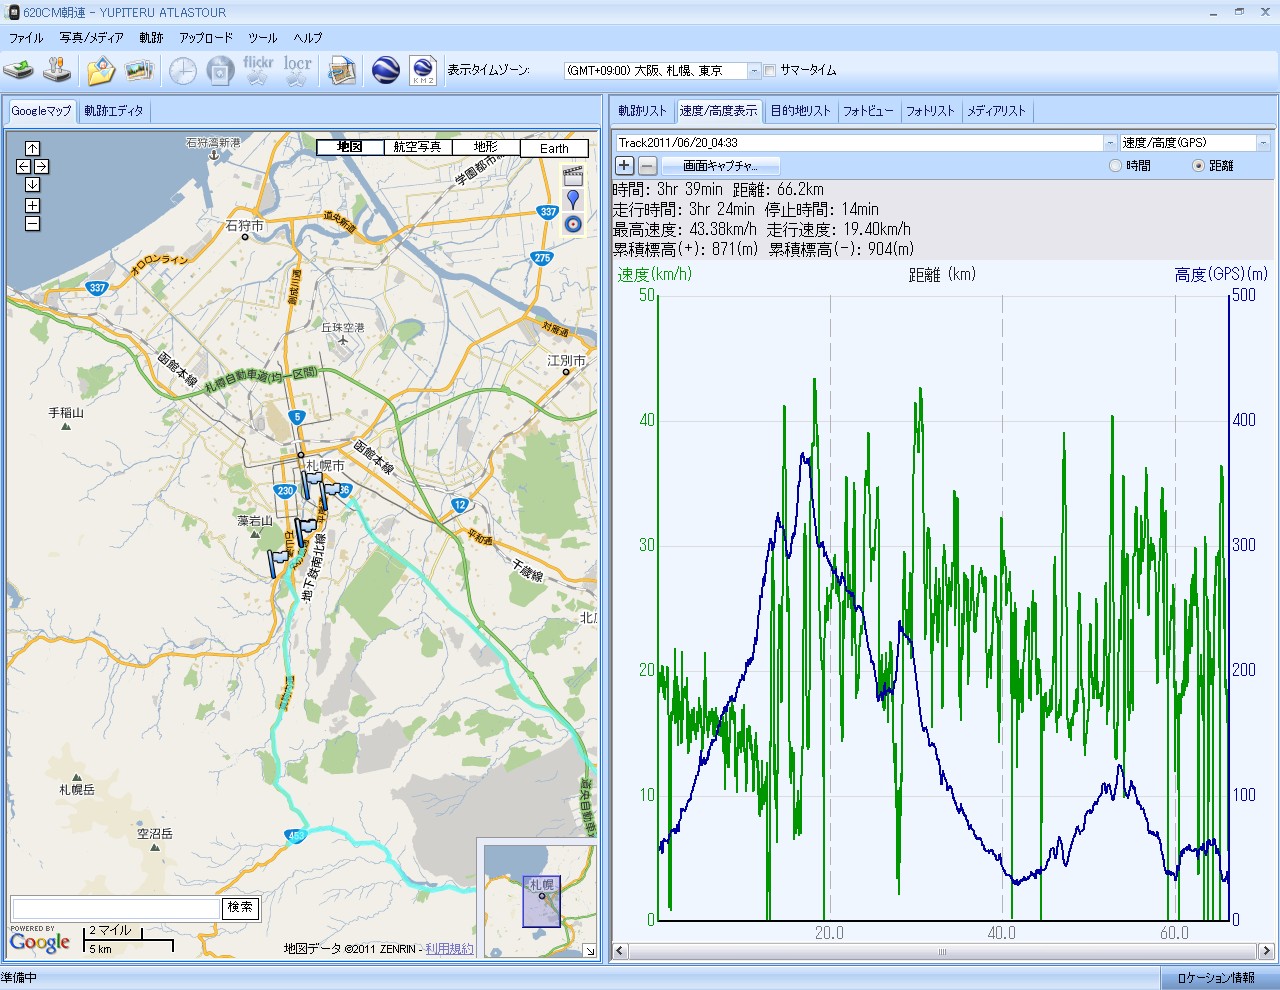The height and width of the screenshot is (990, 1280).
Task: Pan map up arrow
Action: click(32, 148)
